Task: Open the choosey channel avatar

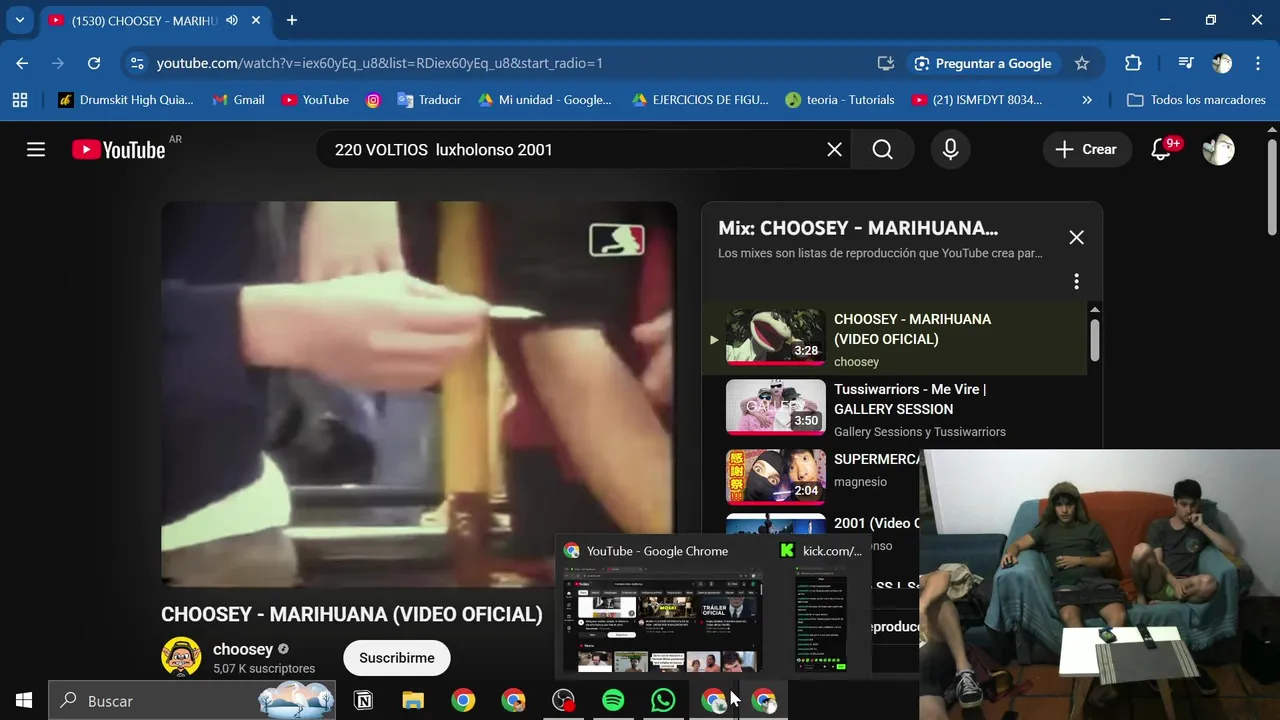Action: [181, 657]
